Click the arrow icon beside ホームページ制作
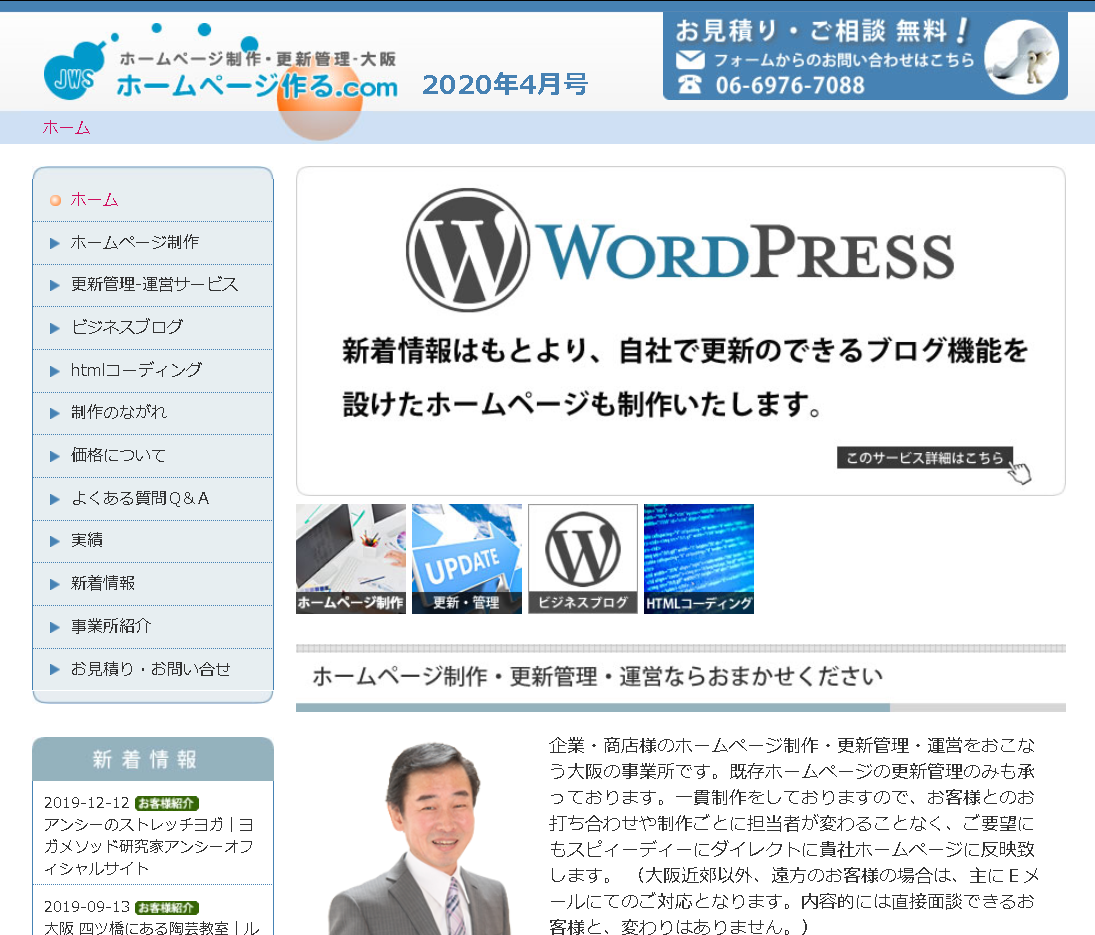Image resolution: width=1095 pixels, height=935 pixels. (x=54, y=243)
